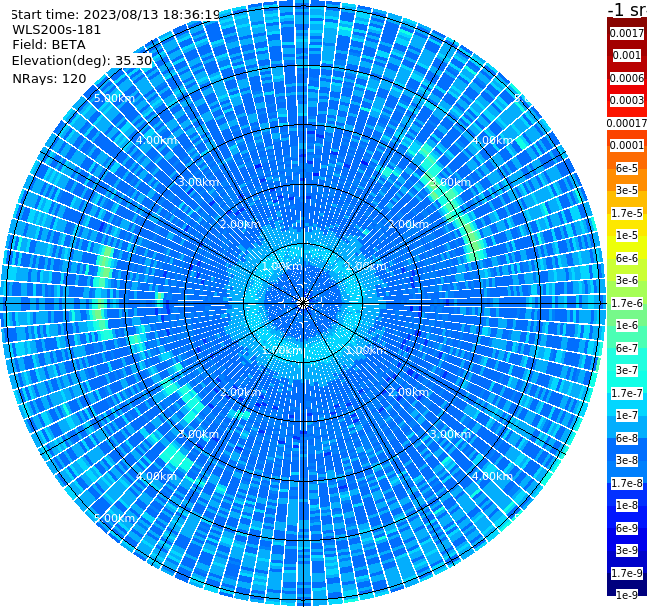Image resolution: width=647 pixels, height=607 pixels.
Task: Click the 1.7e-7 colorbar label
Action: 627,393
